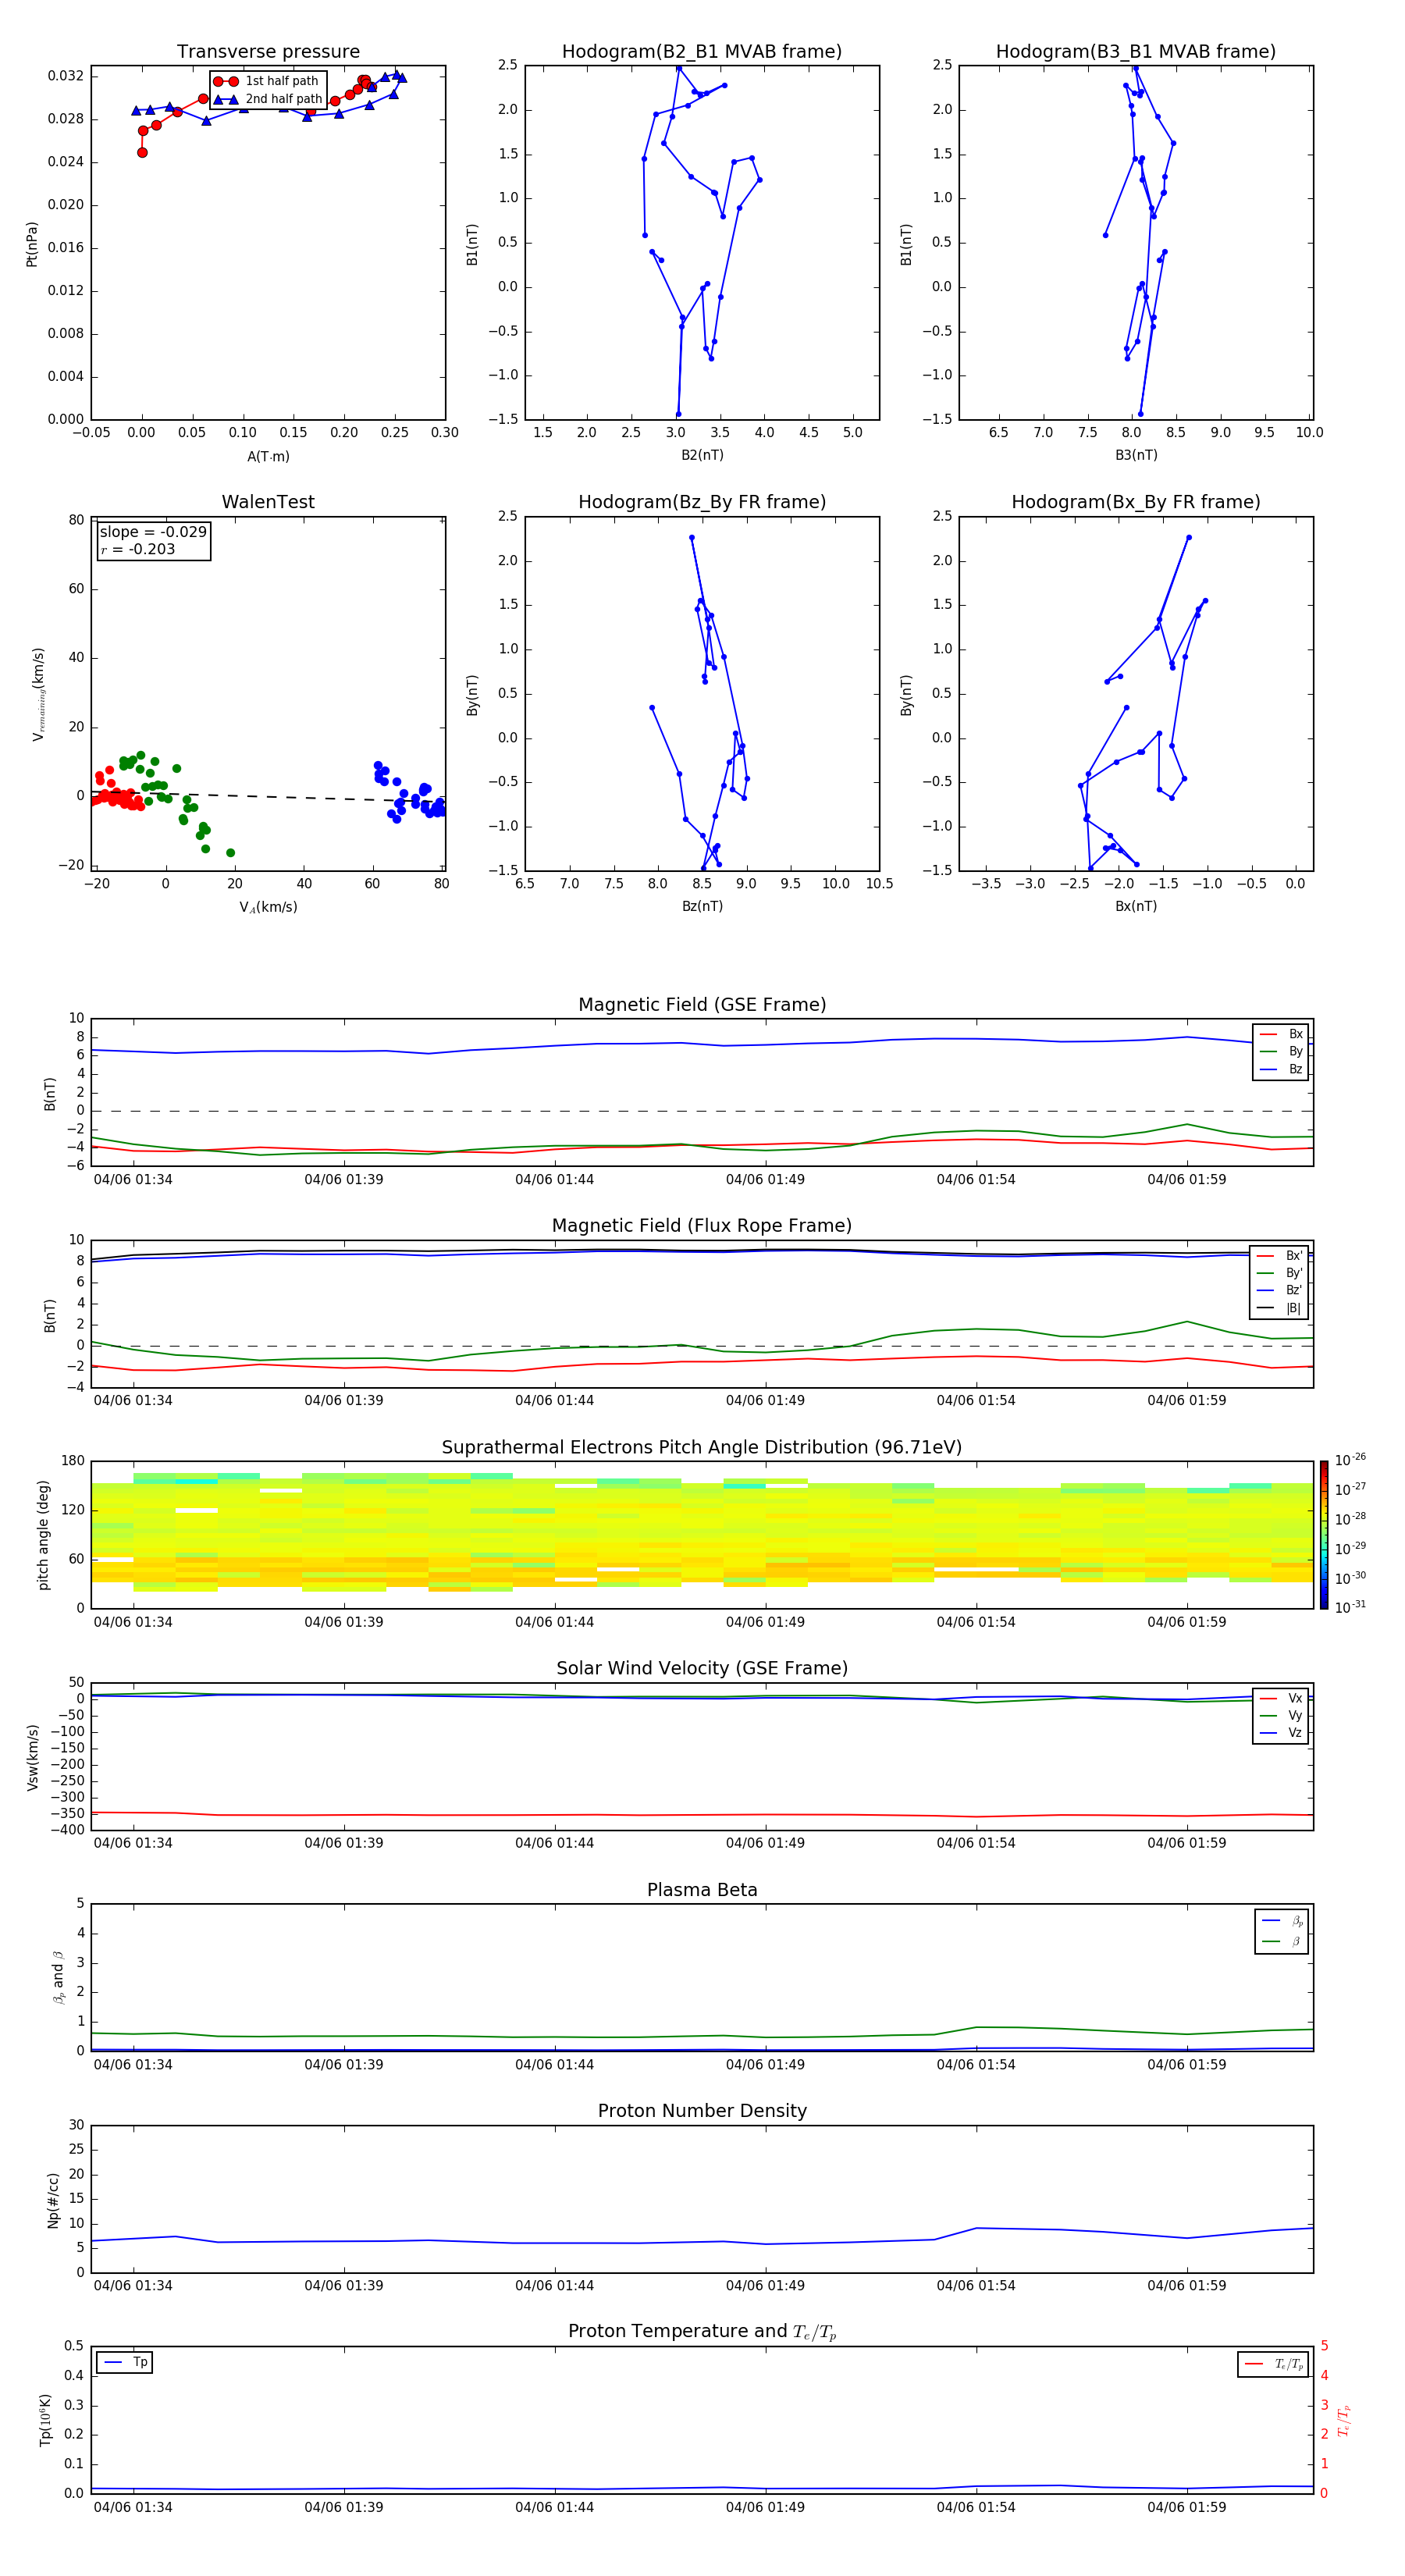Image resolution: width=1405 pixels, height=2576 pixels.
Task: Click the '04/06 01:39' tick under density panel
Action: tap(344, 2286)
